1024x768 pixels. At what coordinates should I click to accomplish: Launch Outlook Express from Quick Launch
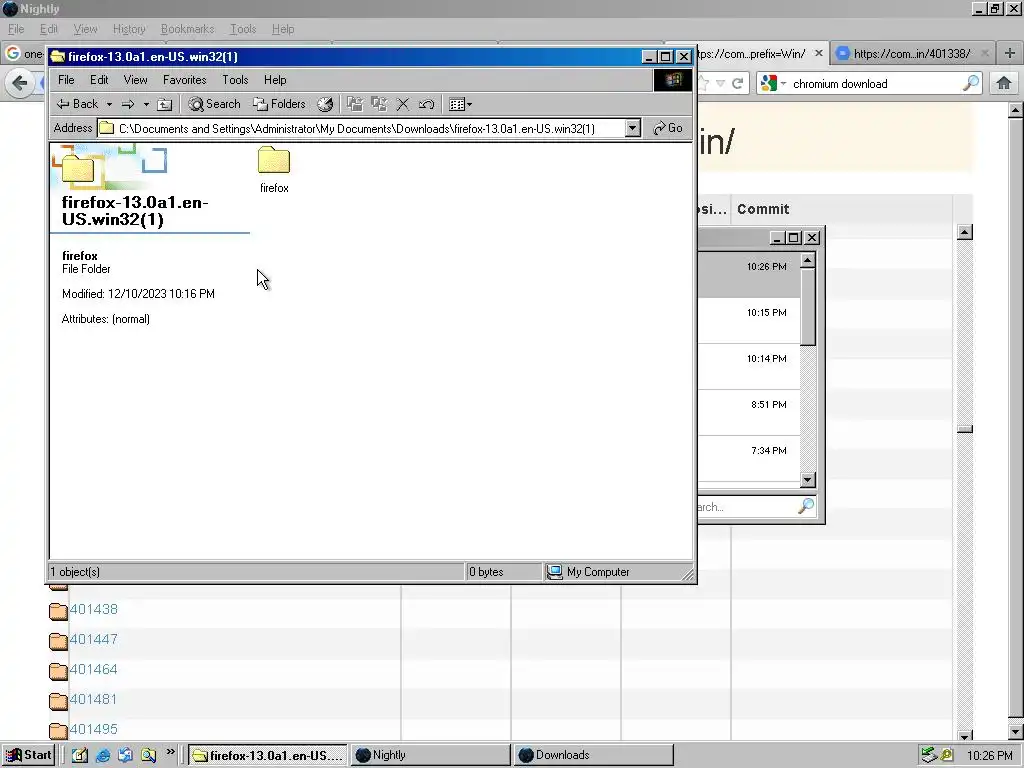click(125, 756)
